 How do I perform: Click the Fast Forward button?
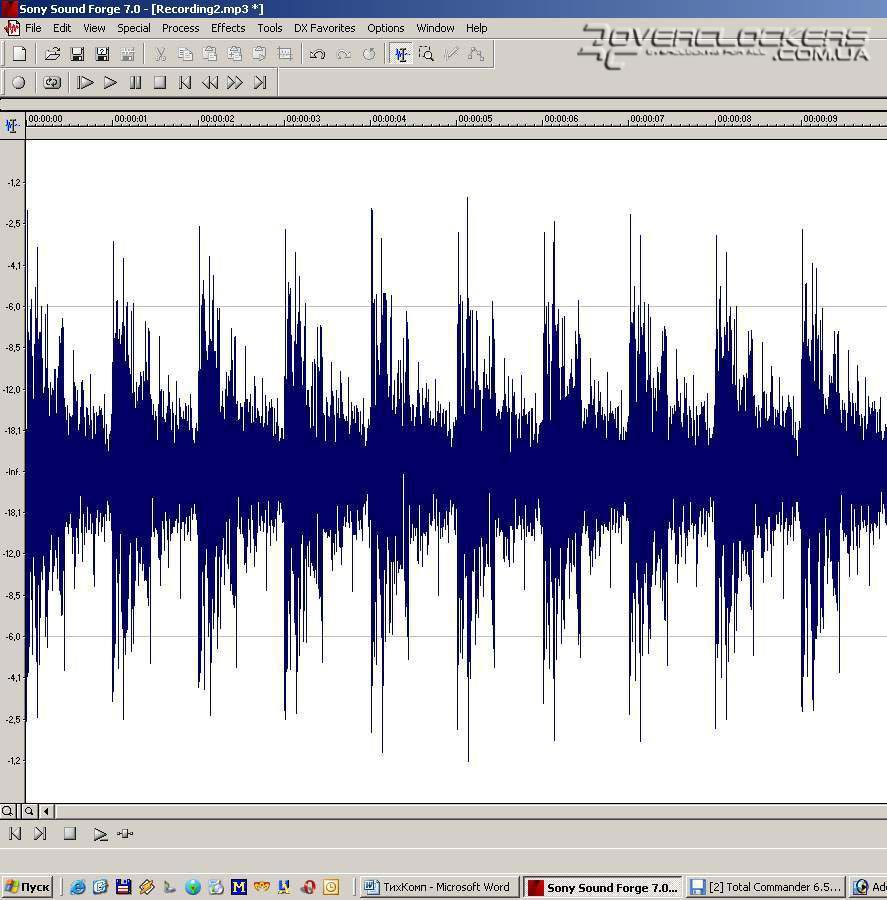[234, 83]
